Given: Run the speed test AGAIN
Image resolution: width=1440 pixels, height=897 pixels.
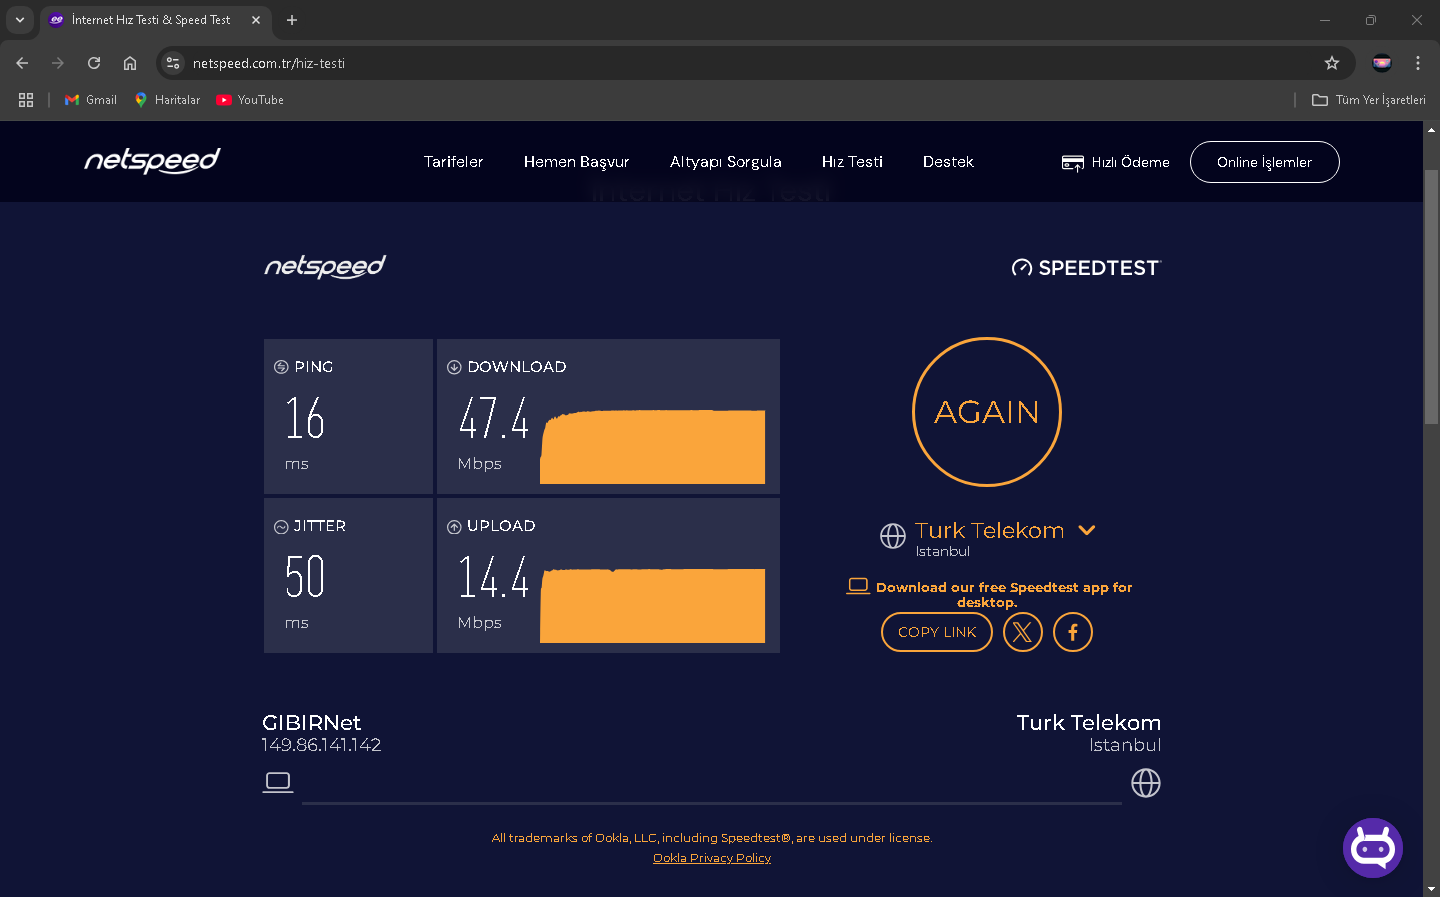Looking at the screenshot, I should click(x=987, y=412).
